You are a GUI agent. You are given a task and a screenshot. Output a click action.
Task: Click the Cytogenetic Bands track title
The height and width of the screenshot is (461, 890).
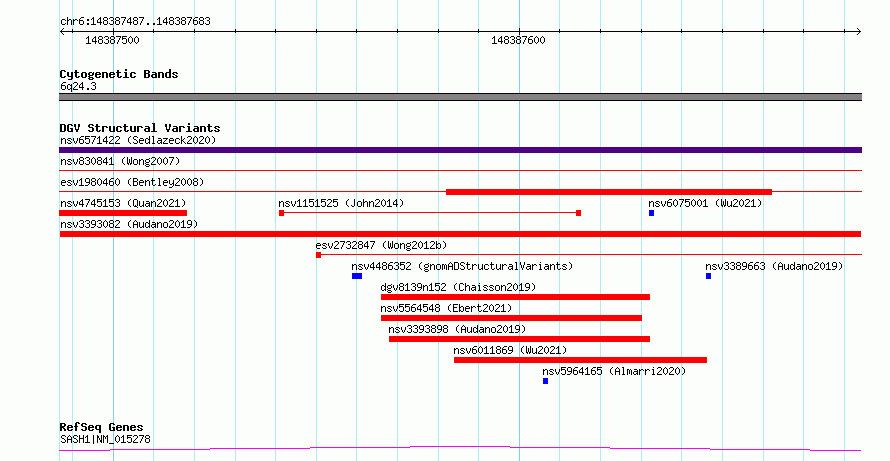119,74
